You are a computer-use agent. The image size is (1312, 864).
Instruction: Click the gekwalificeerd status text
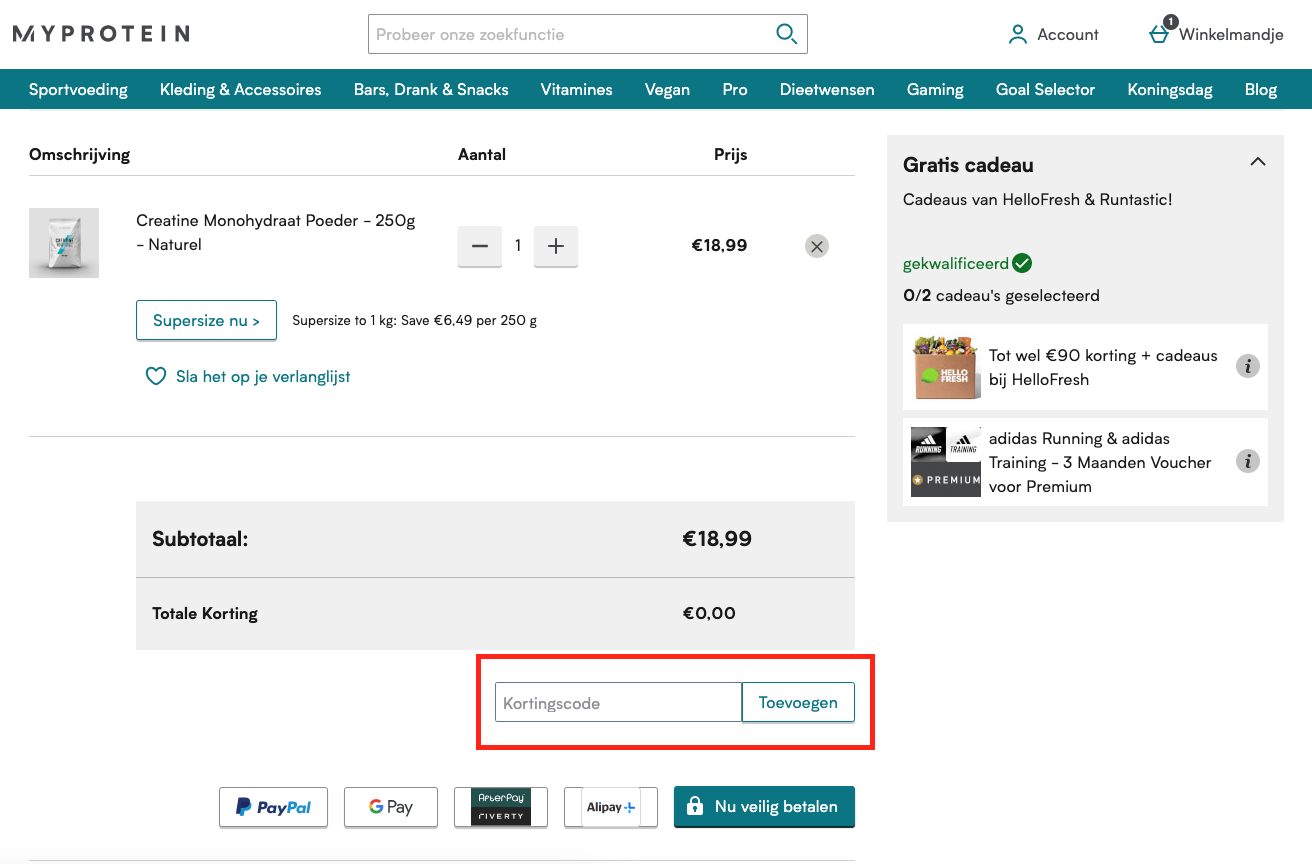[956, 264]
